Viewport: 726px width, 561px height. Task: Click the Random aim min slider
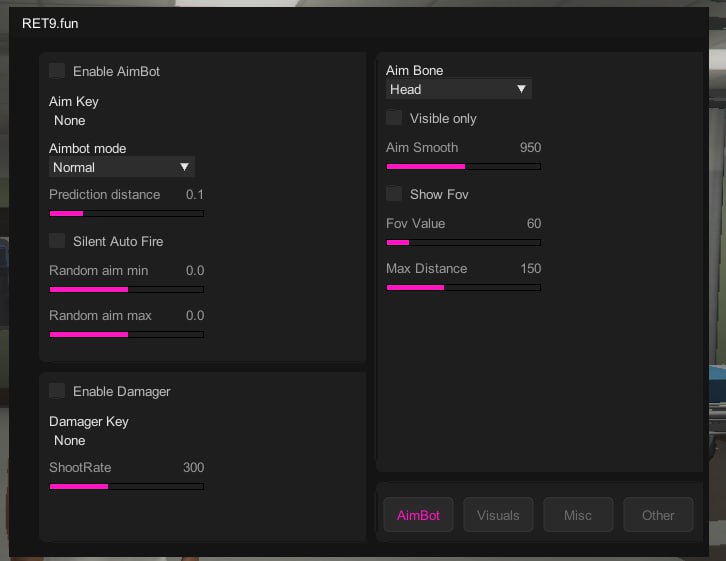(126, 290)
